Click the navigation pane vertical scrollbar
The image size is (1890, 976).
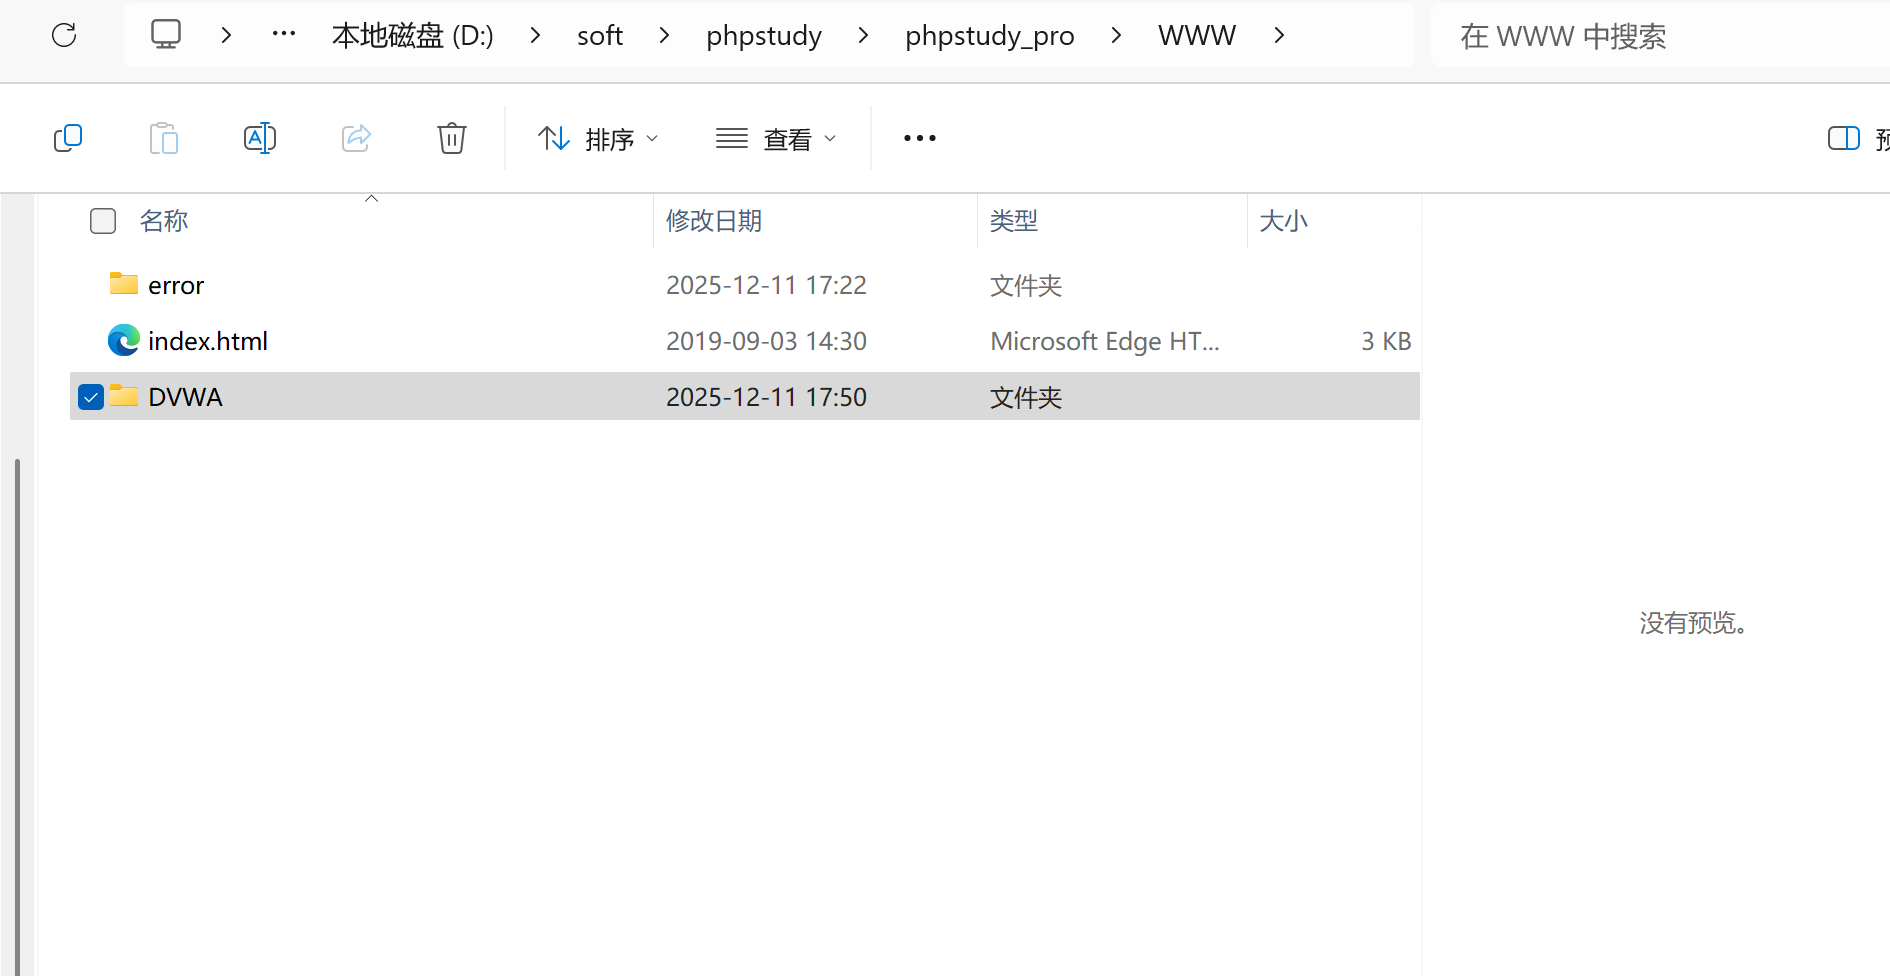click(17, 715)
